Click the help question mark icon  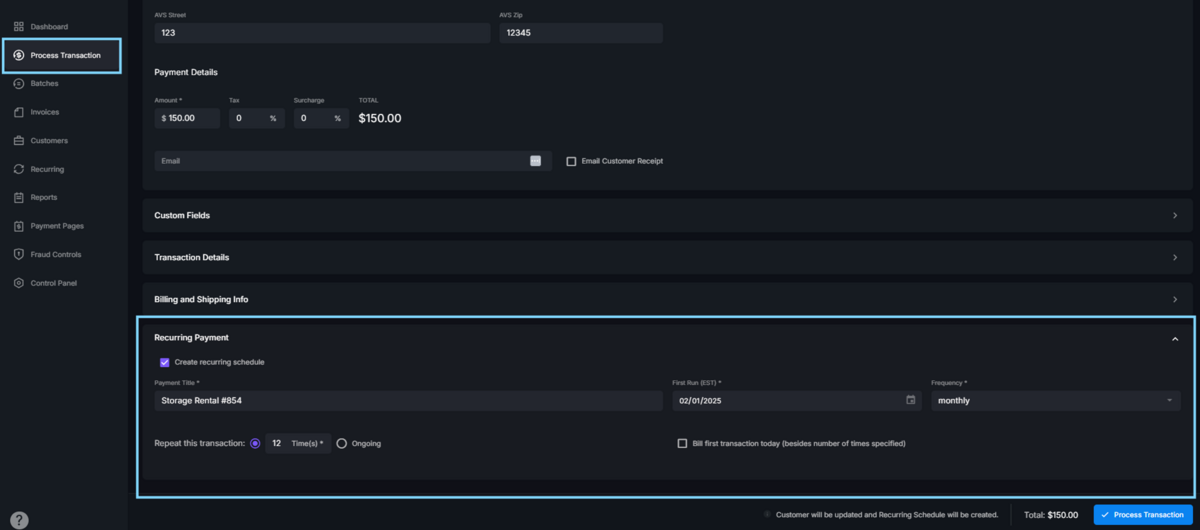(19, 520)
